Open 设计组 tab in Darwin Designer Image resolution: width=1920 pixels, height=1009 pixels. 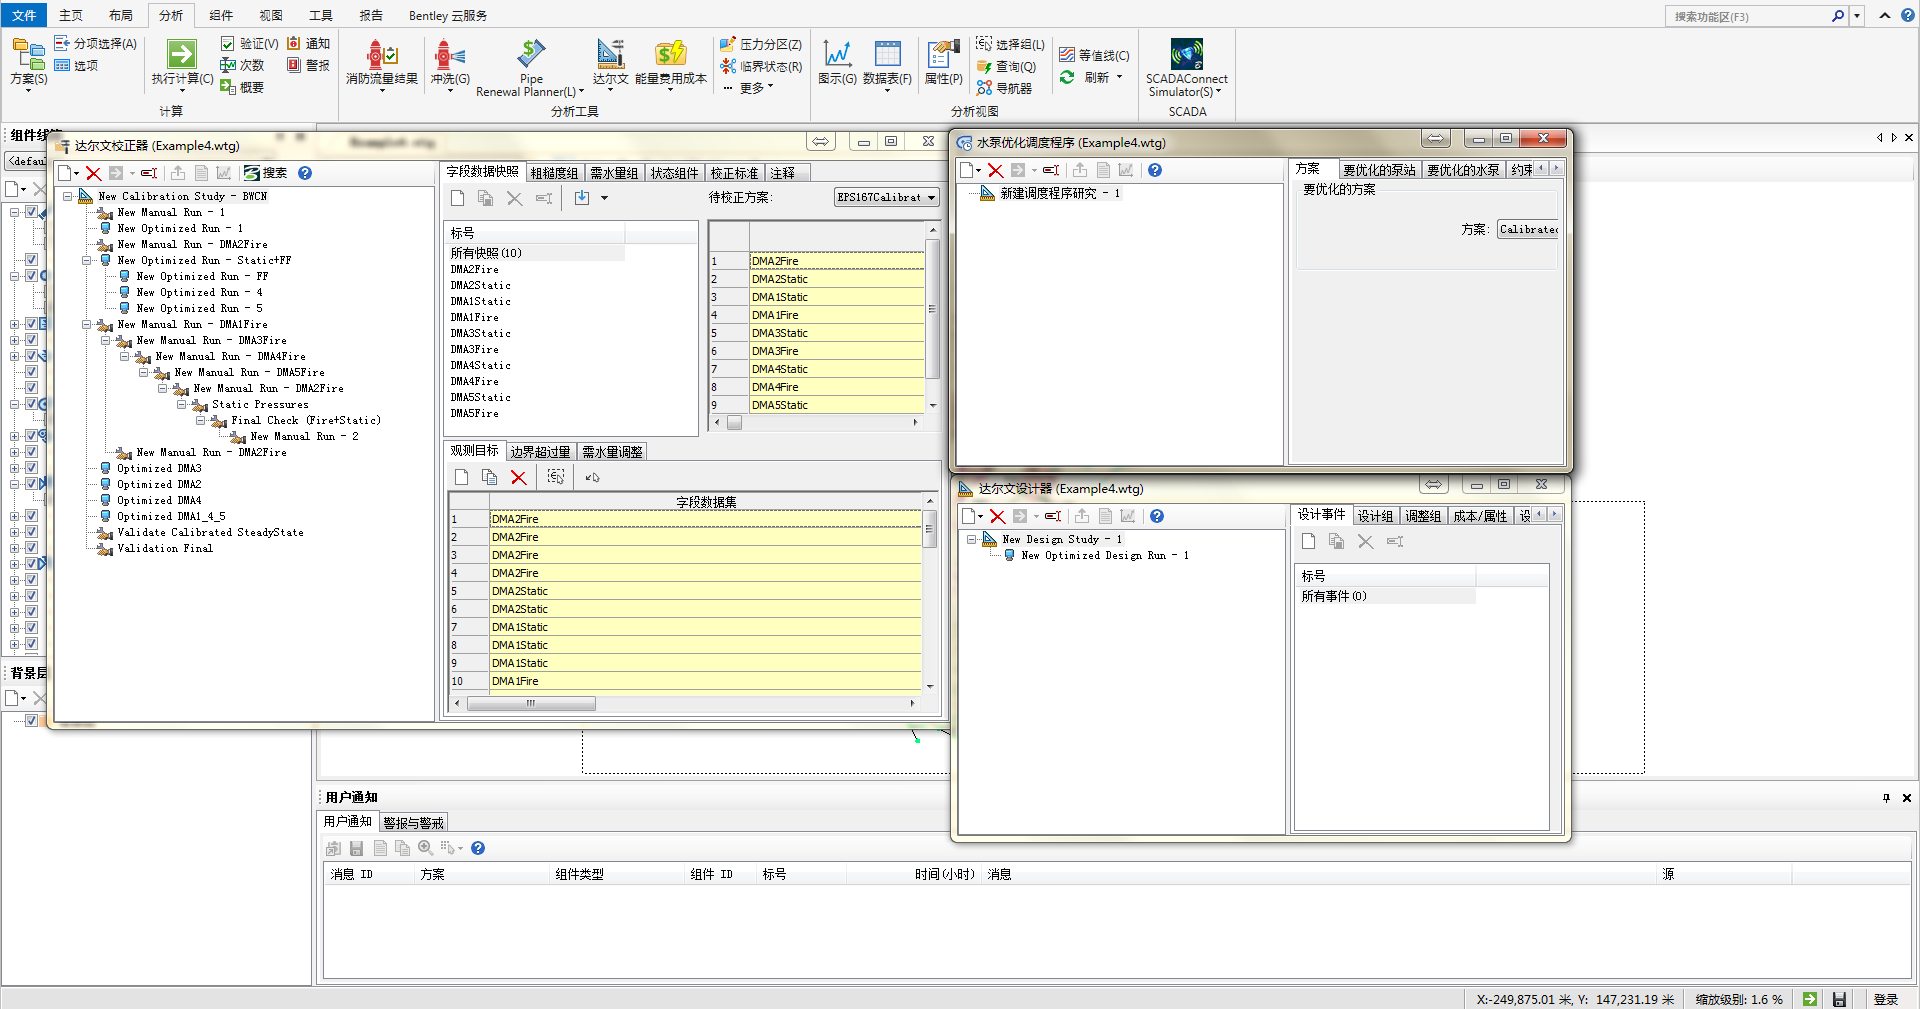[1375, 516]
